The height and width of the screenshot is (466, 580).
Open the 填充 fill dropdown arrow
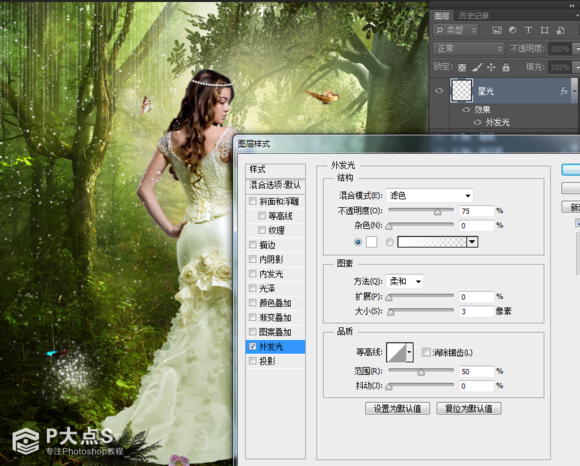click(x=576, y=67)
